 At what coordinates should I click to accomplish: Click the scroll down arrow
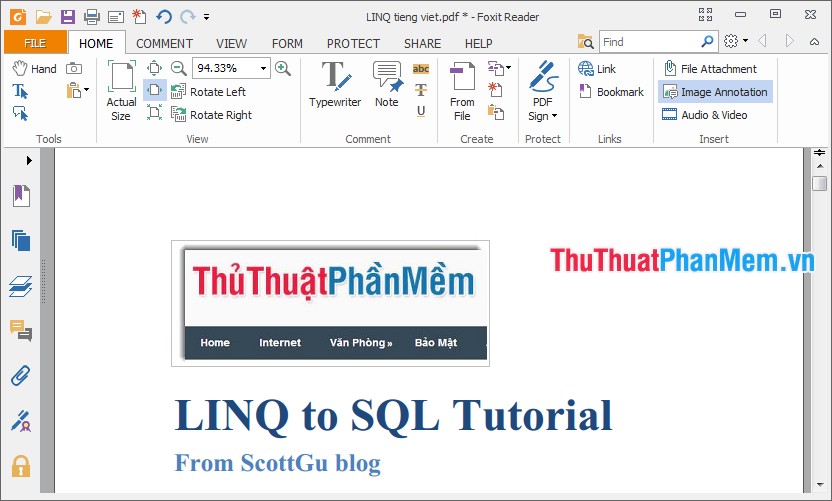click(820, 485)
